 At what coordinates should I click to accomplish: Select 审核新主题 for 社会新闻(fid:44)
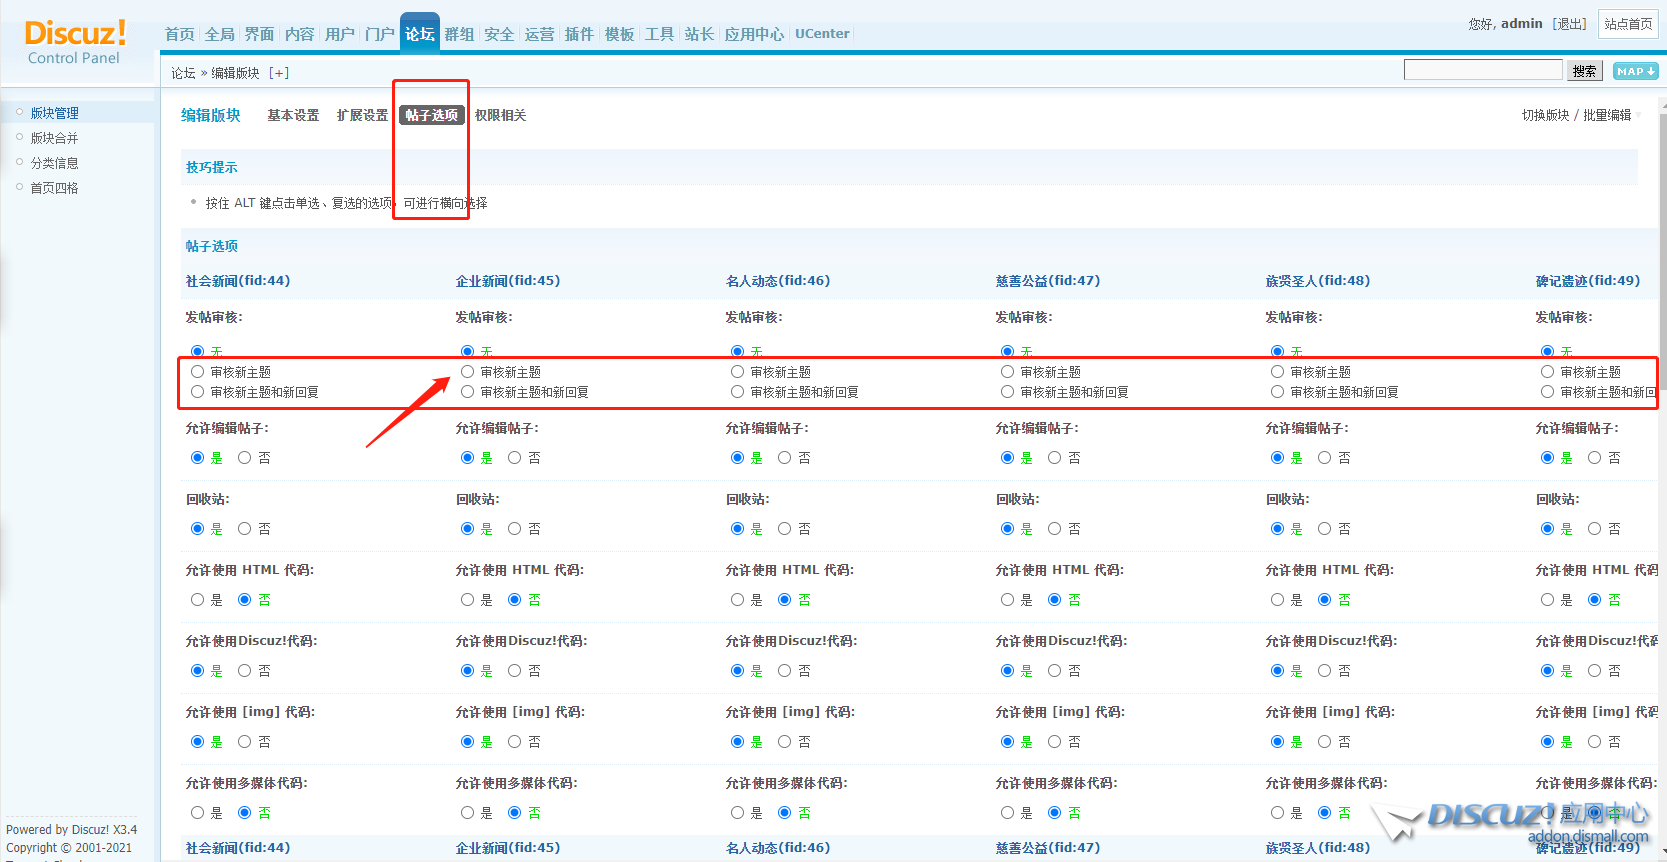(x=198, y=372)
